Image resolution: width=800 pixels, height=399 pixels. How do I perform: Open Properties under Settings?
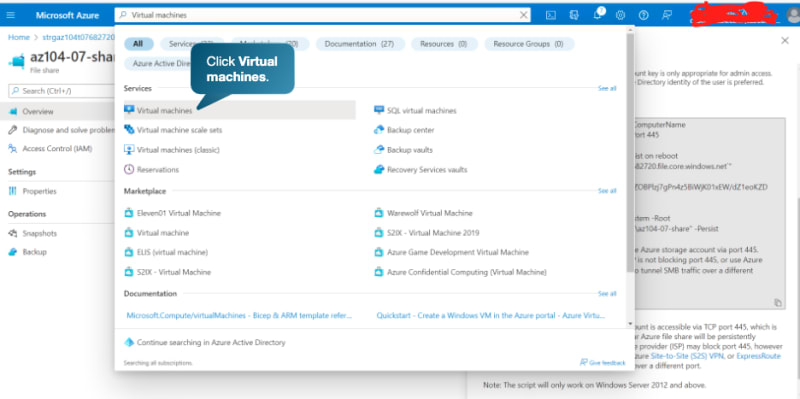coord(39,191)
